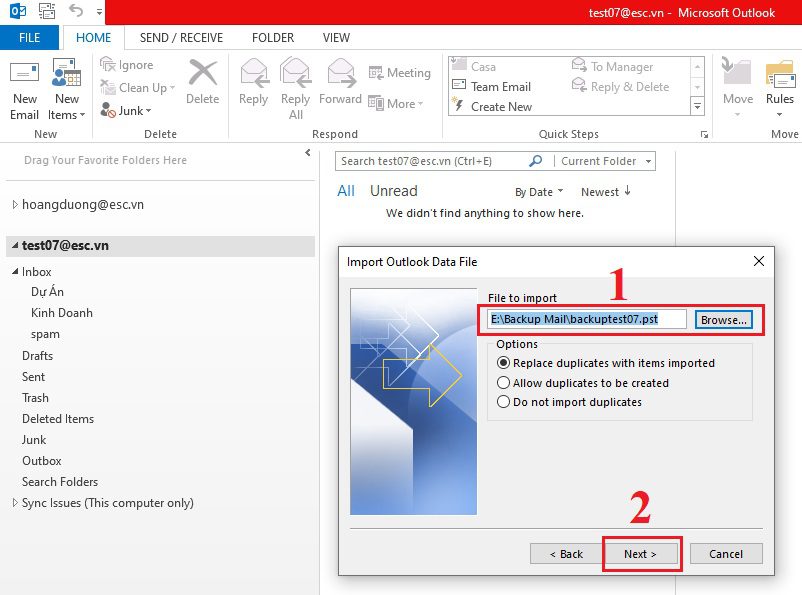This screenshot has height=595, width=802.
Task: Switch to the FOLDER tab
Action: 273,38
